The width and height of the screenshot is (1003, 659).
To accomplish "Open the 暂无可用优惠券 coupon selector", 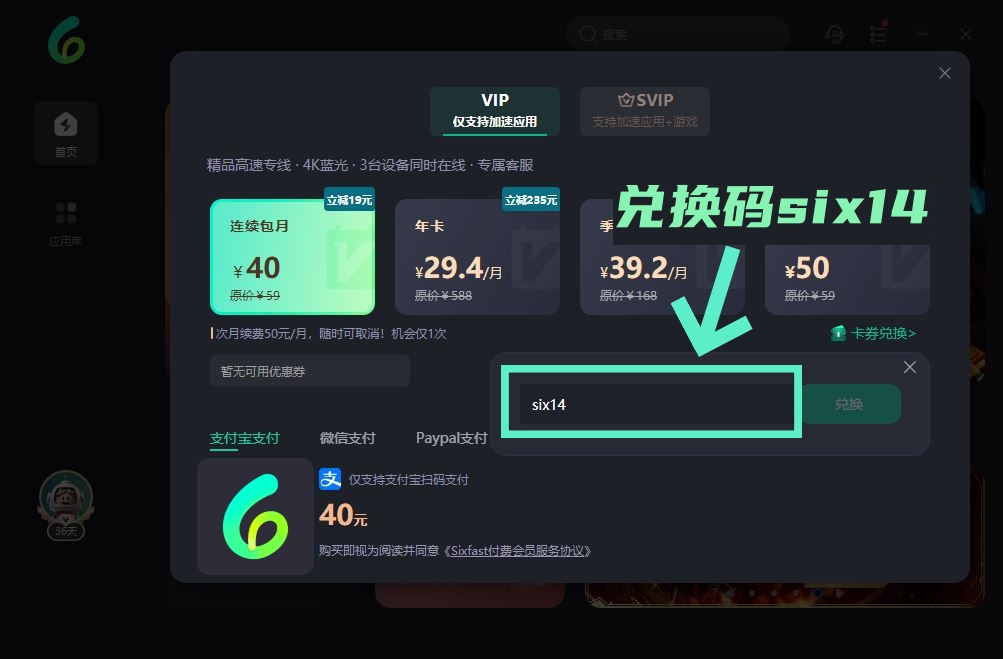I will [x=310, y=371].
